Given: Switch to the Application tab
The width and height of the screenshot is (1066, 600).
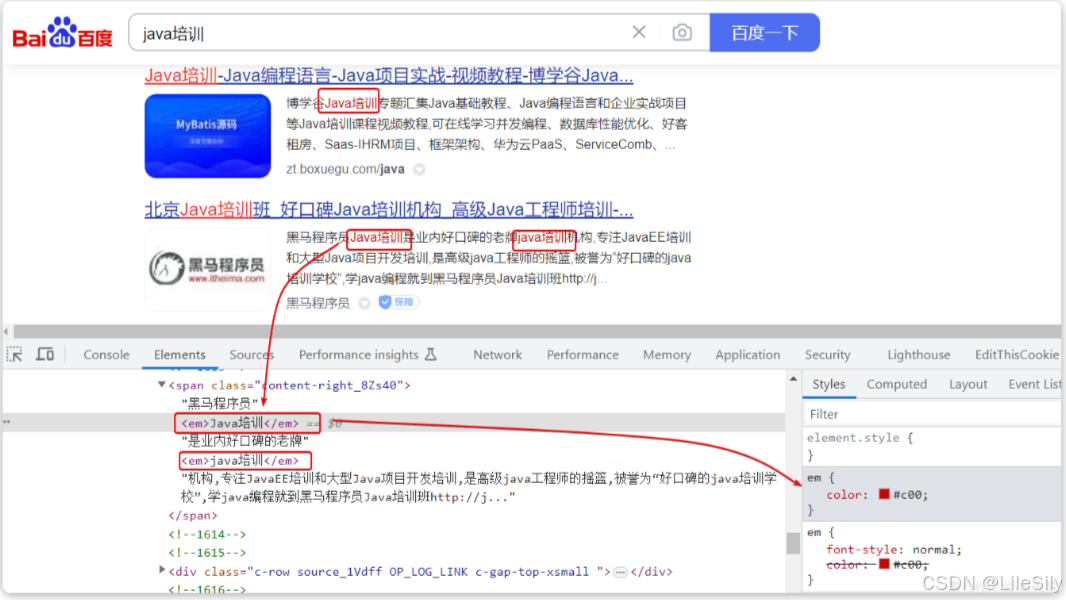Looking at the screenshot, I should 748,355.
